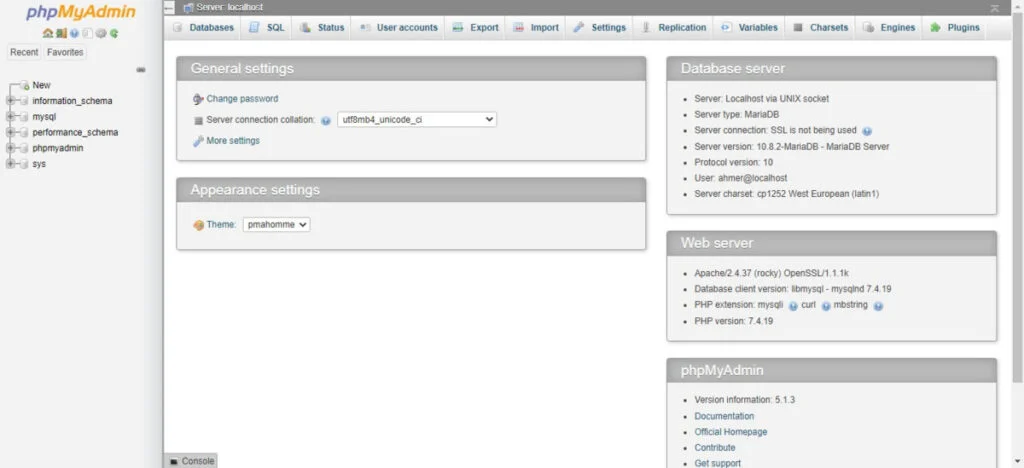The width and height of the screenshot is (1024, 468).
Task: Click the Favorites button in the sidebar
Action: pos(65,52)
